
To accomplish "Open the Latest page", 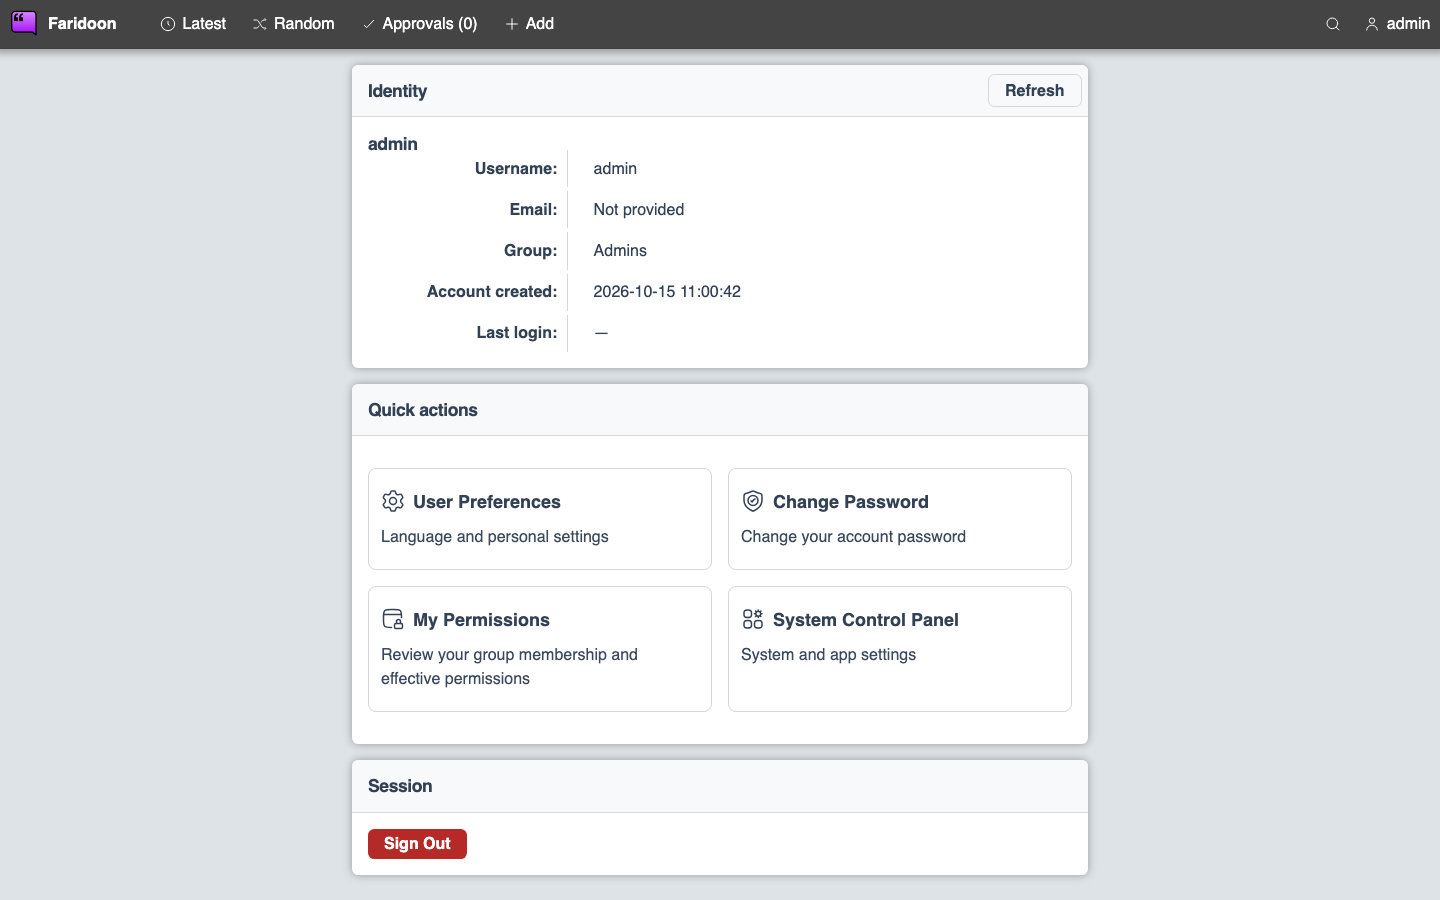I will coord(193,24).
